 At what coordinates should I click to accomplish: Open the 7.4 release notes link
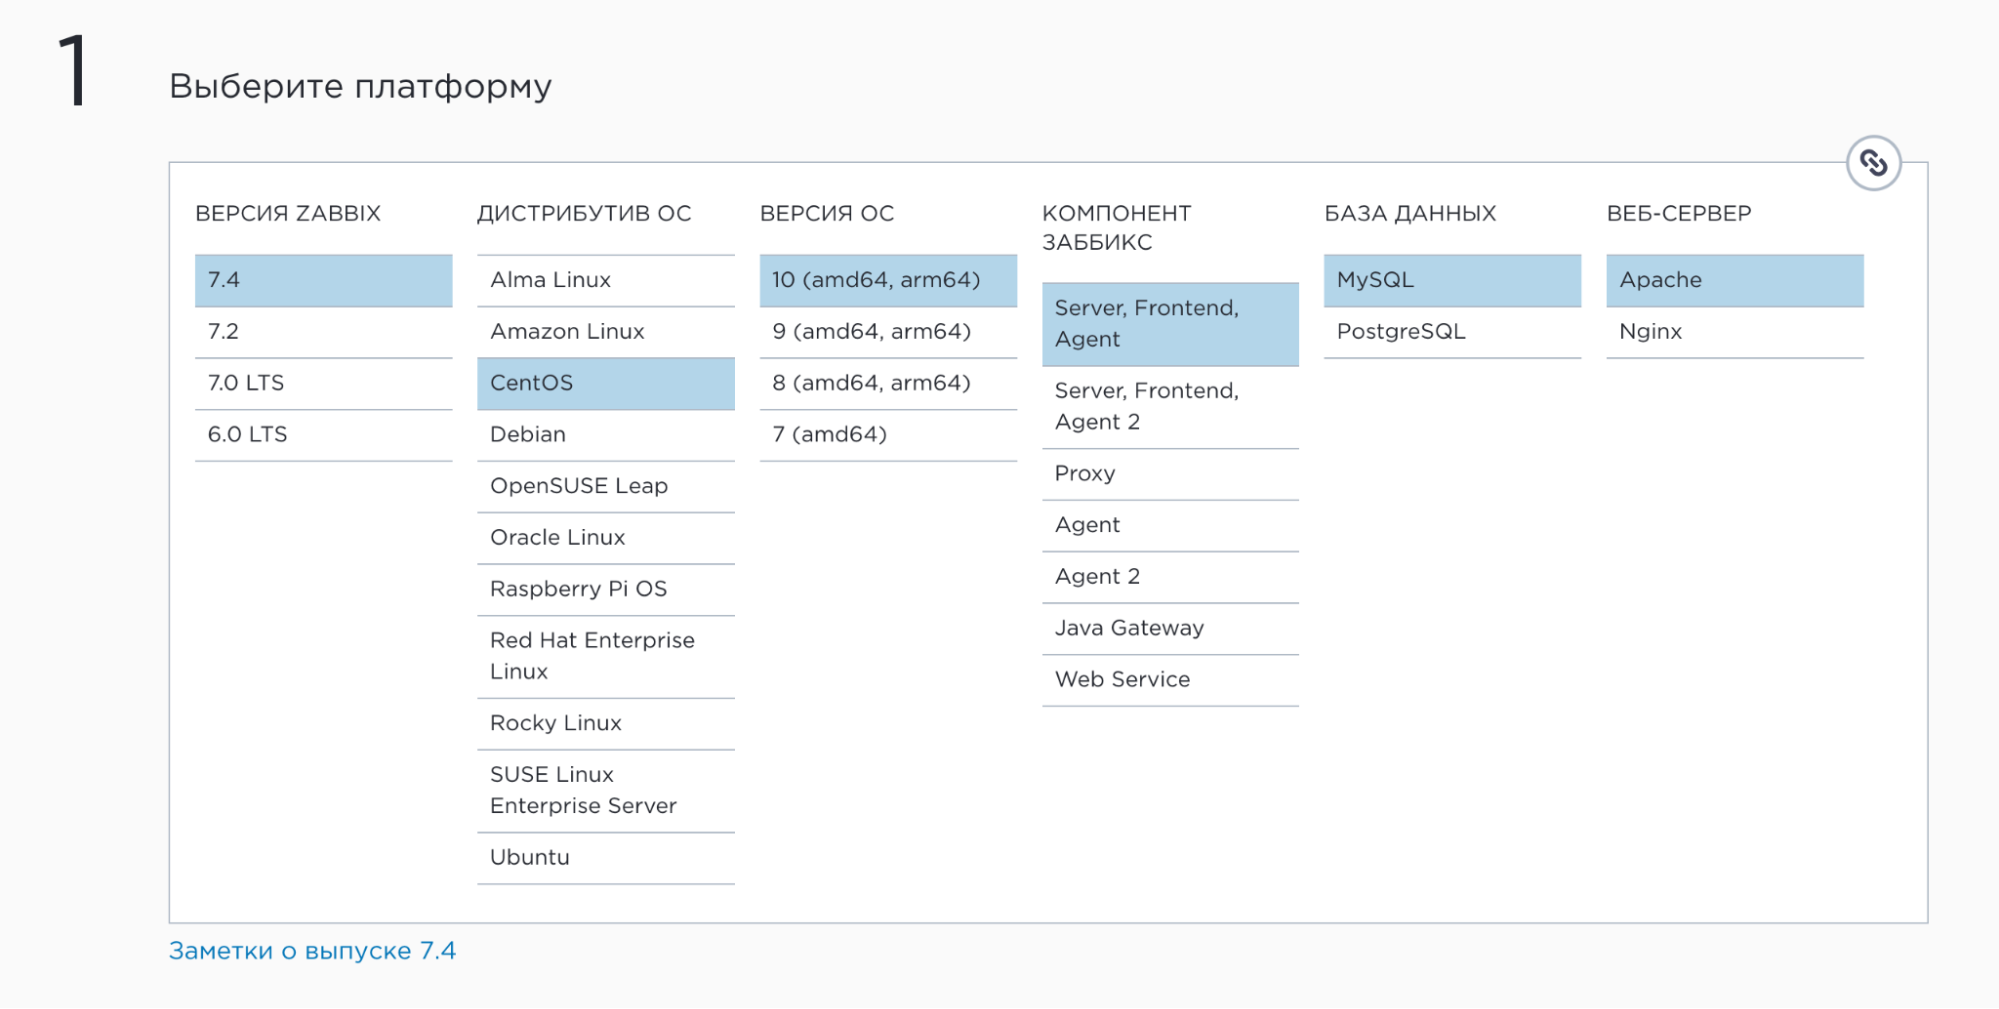click(312, 951)
